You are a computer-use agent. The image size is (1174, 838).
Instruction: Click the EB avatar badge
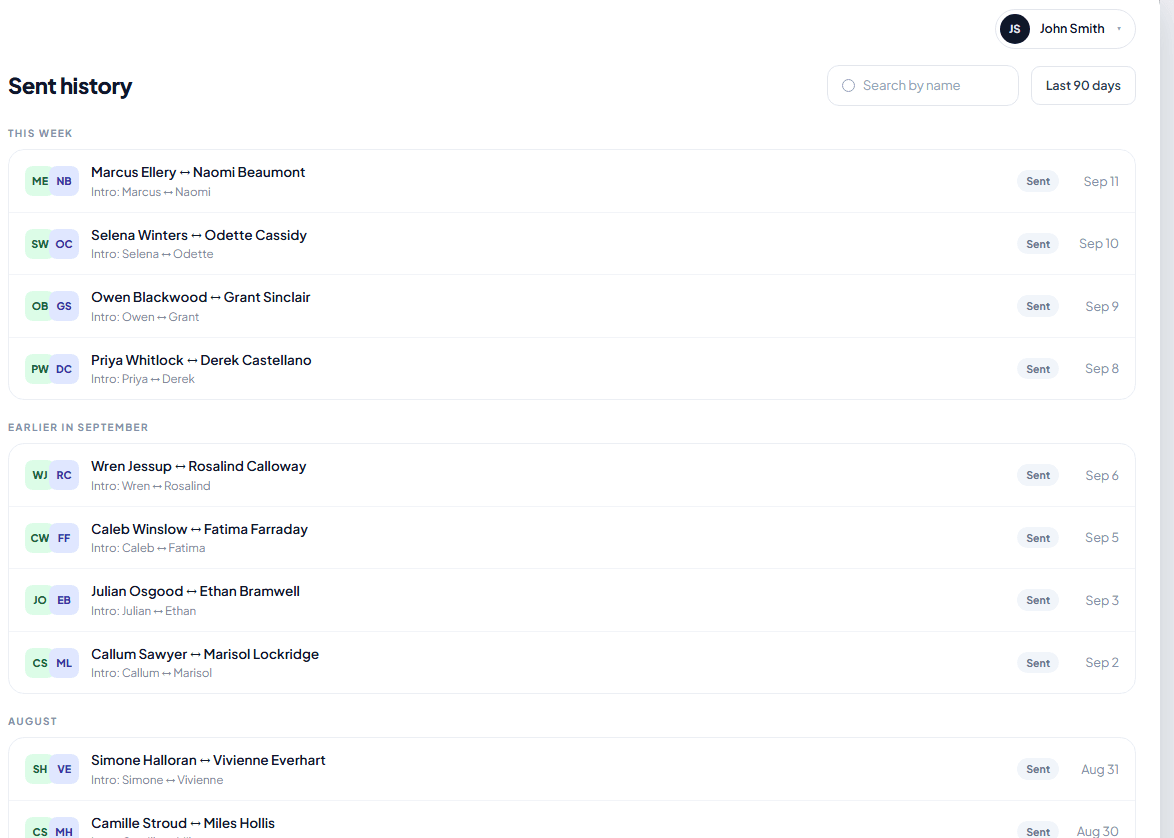pyautogui.click(x=64, y=600)
